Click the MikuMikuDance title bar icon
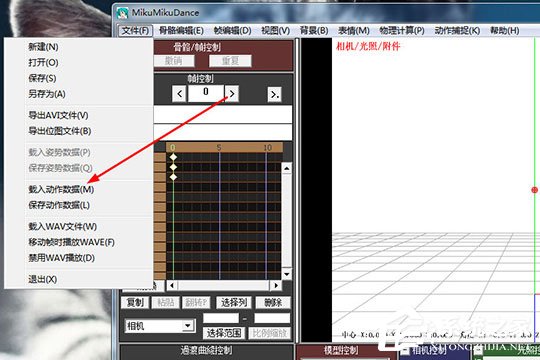 point(122,13)
